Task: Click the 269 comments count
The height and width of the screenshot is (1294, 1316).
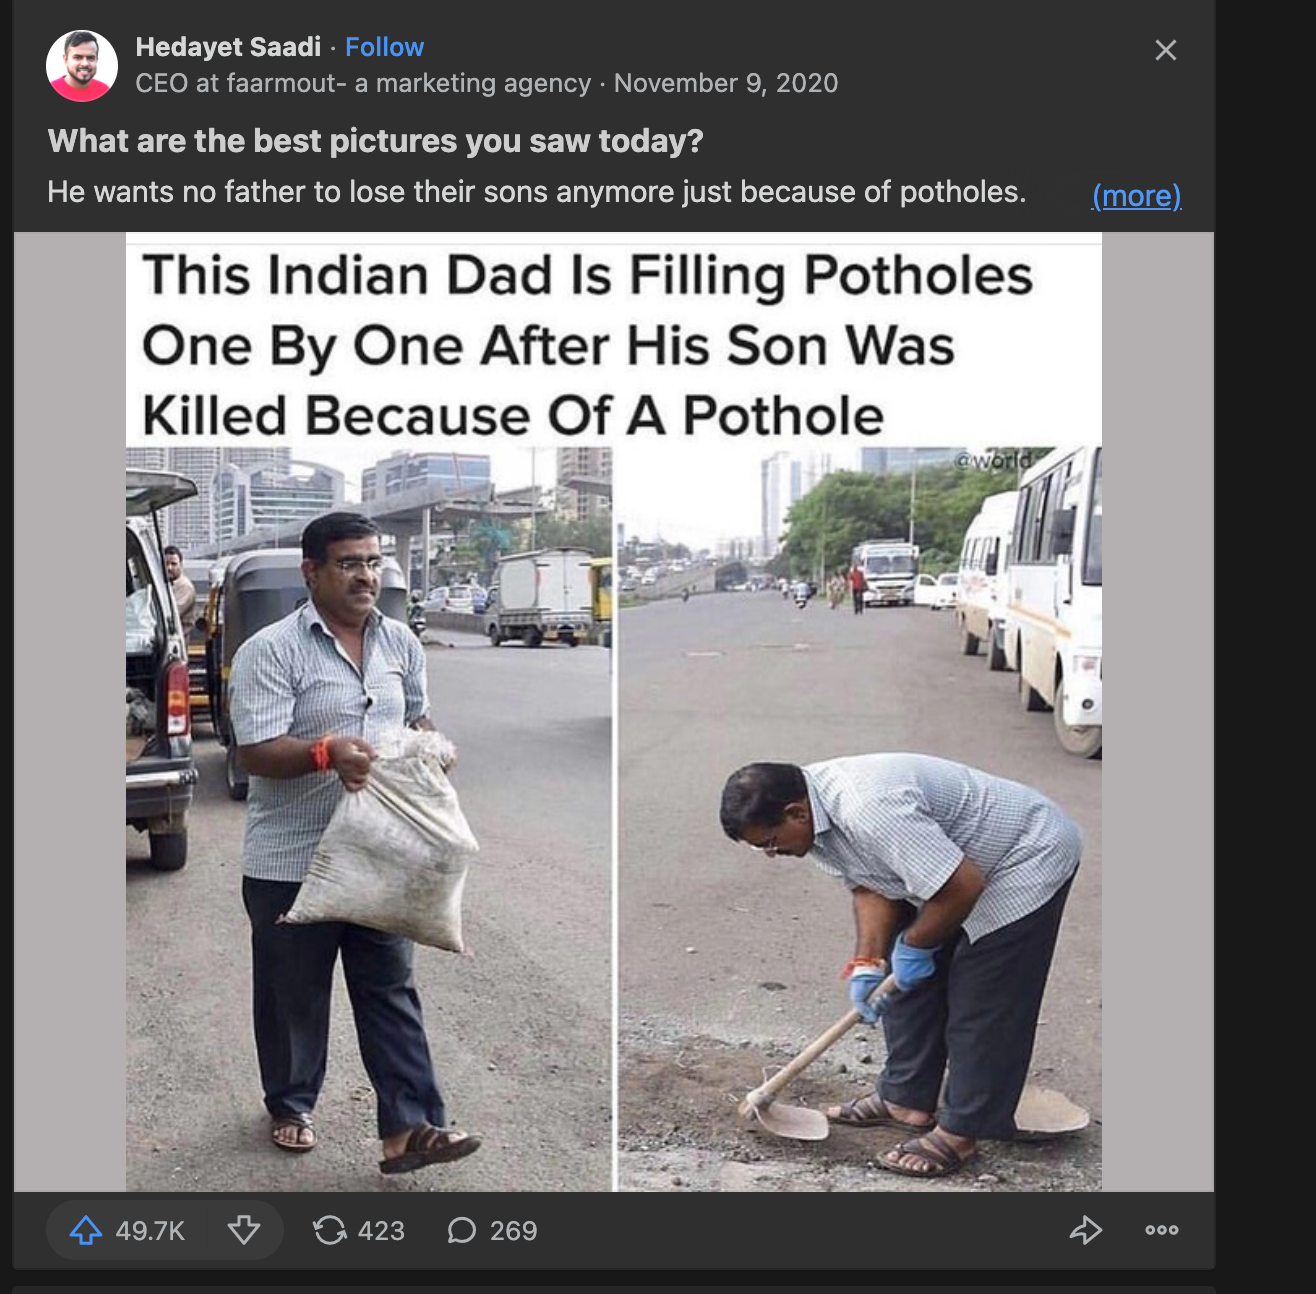Action: coord(513,1230)
